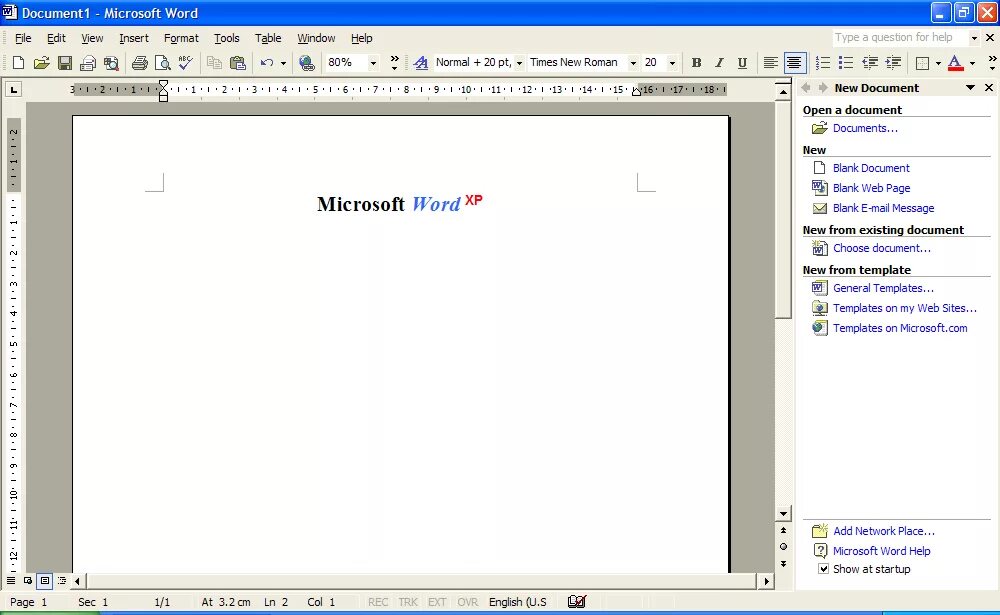The image size is (1000, 615).
Task: Toggle Center alignment
Action: point(794,63)
